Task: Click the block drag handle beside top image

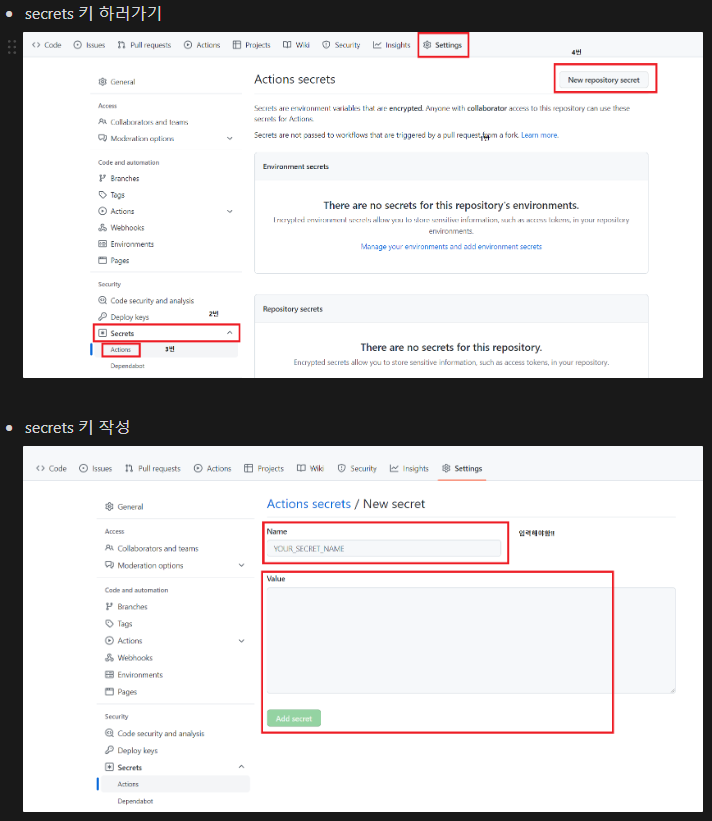Action: tap(12, 47)
